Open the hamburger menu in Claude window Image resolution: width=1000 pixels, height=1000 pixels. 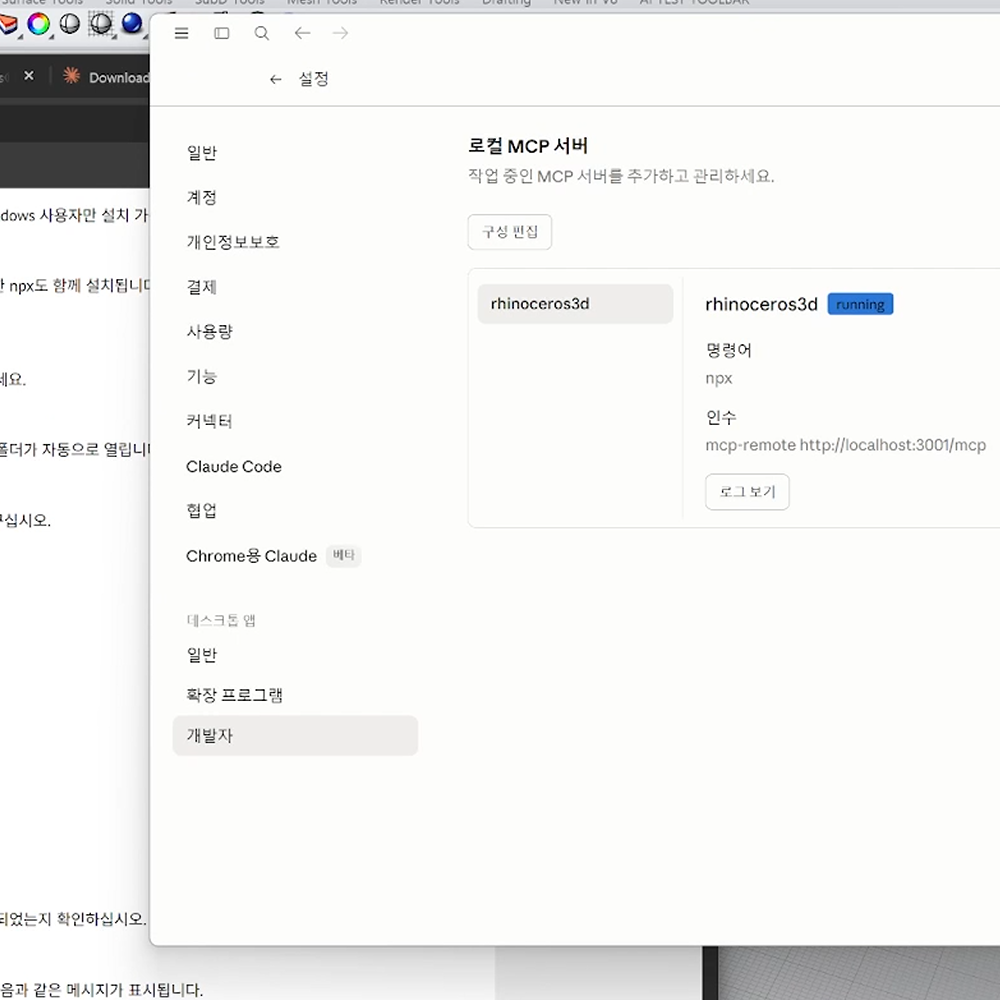182,33
